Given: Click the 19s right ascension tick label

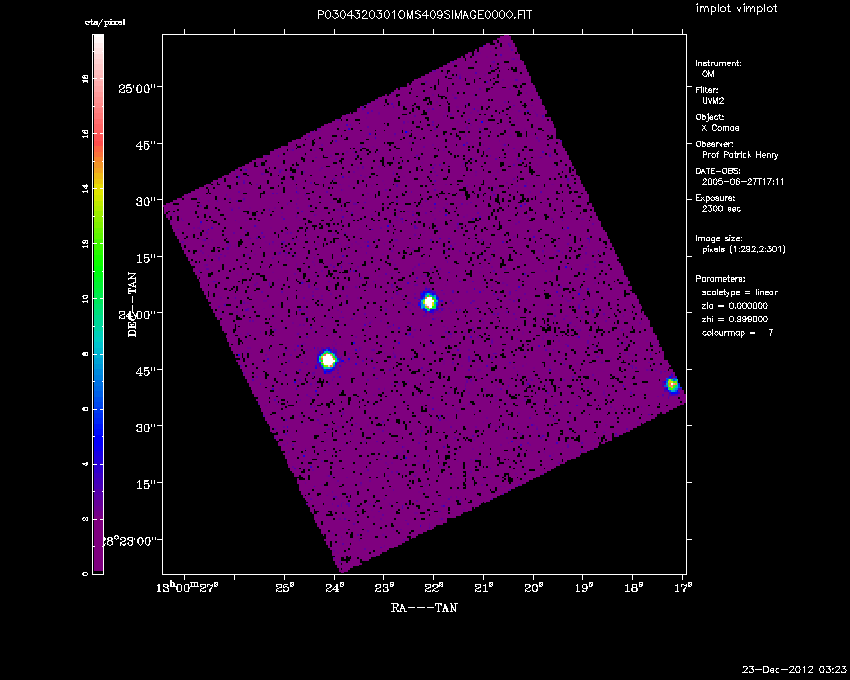Looking at the screenshot, I should (x=583, y=588).
